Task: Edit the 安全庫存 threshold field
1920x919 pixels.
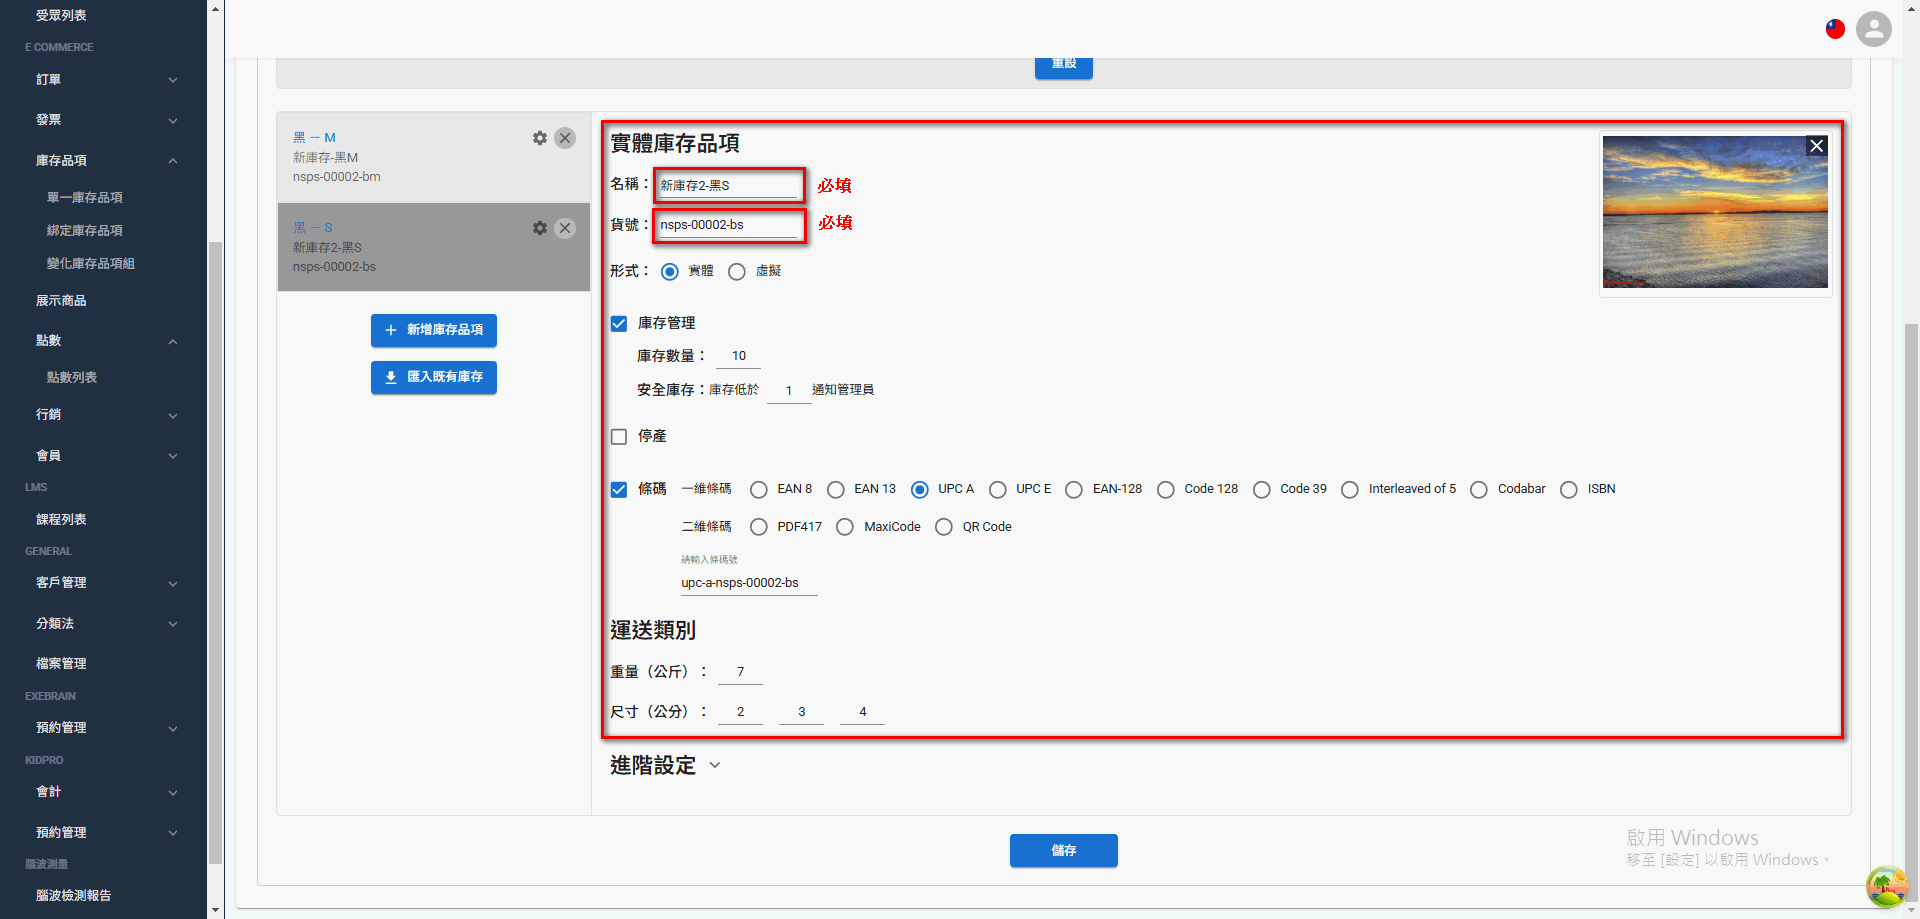Action: 789,391
